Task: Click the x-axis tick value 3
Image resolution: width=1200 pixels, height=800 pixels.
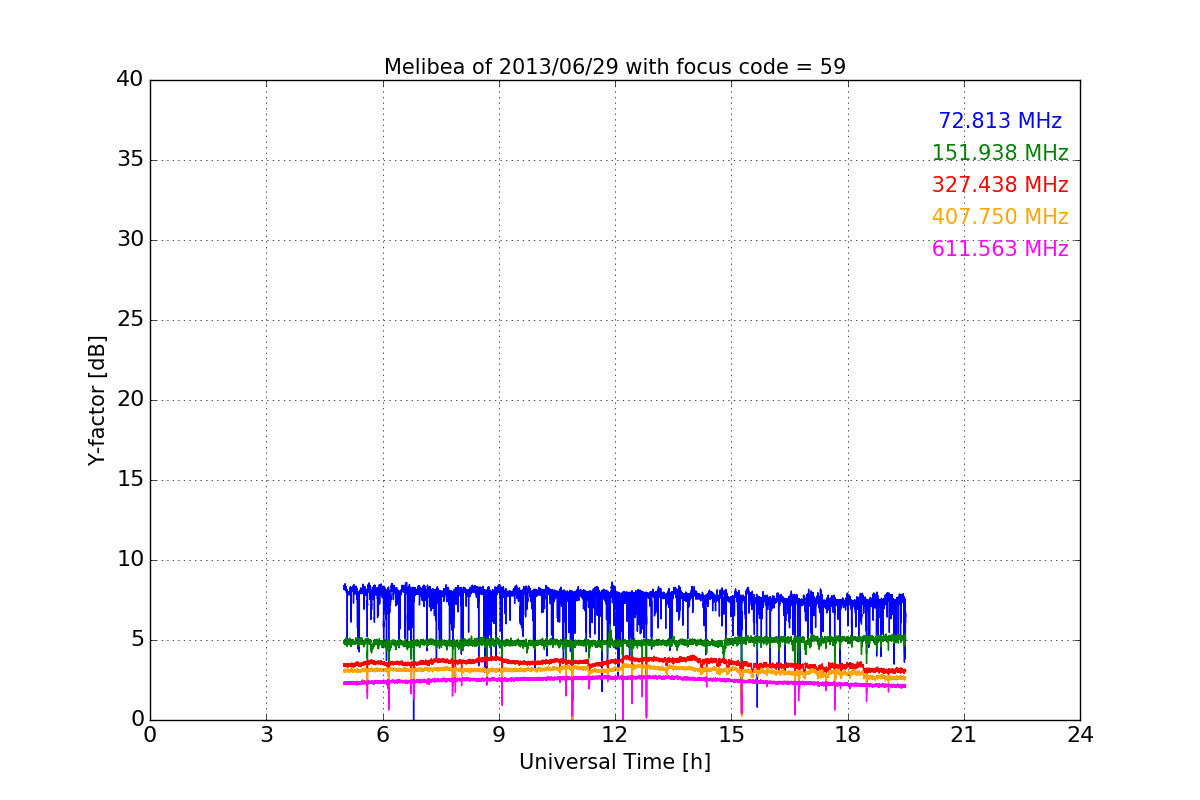Action: pyautogui.click(x=266, y=735)
